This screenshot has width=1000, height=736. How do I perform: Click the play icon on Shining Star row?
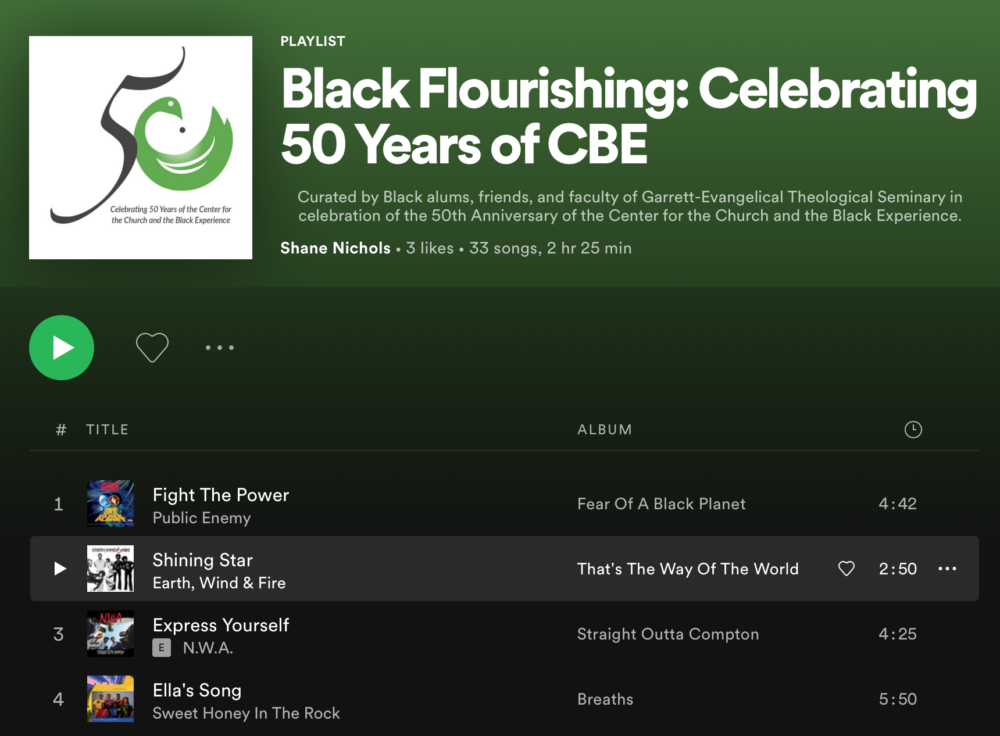coord(60,568)
